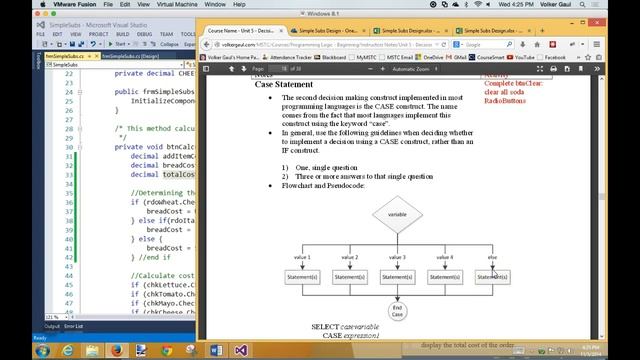Open Chrome from Windows taskbar

166,351
